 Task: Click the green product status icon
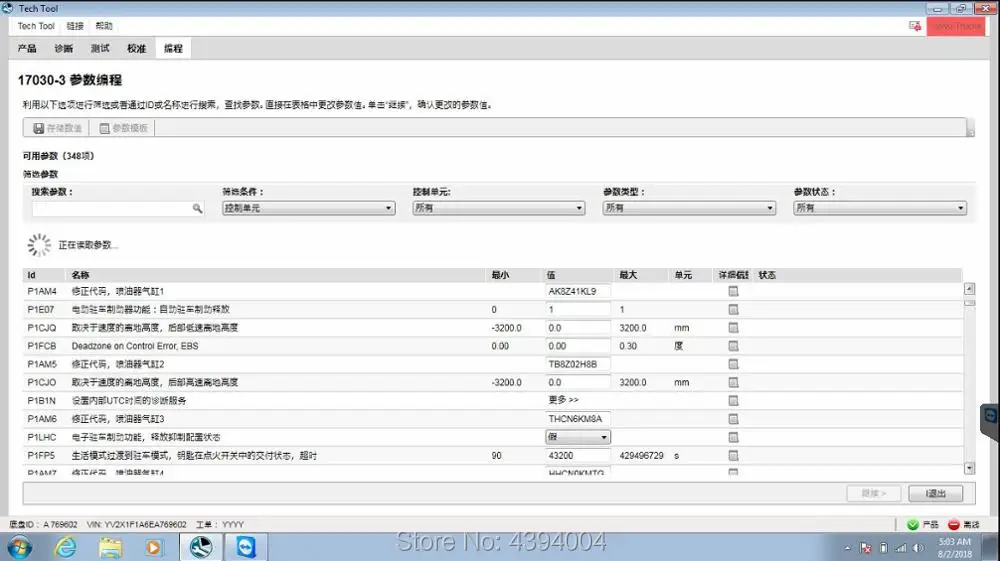[913, 524]
